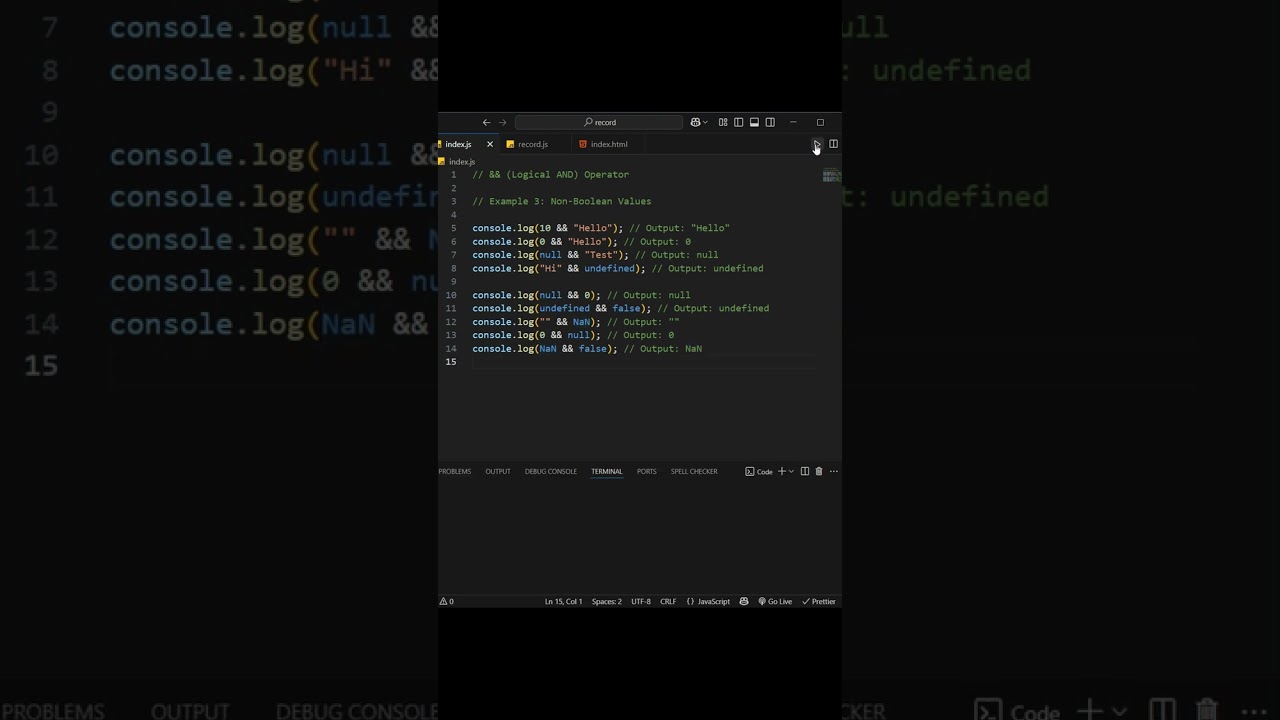Open Customize Layout icon
The image size is (1280, 720).
click(x=723, y=122)
